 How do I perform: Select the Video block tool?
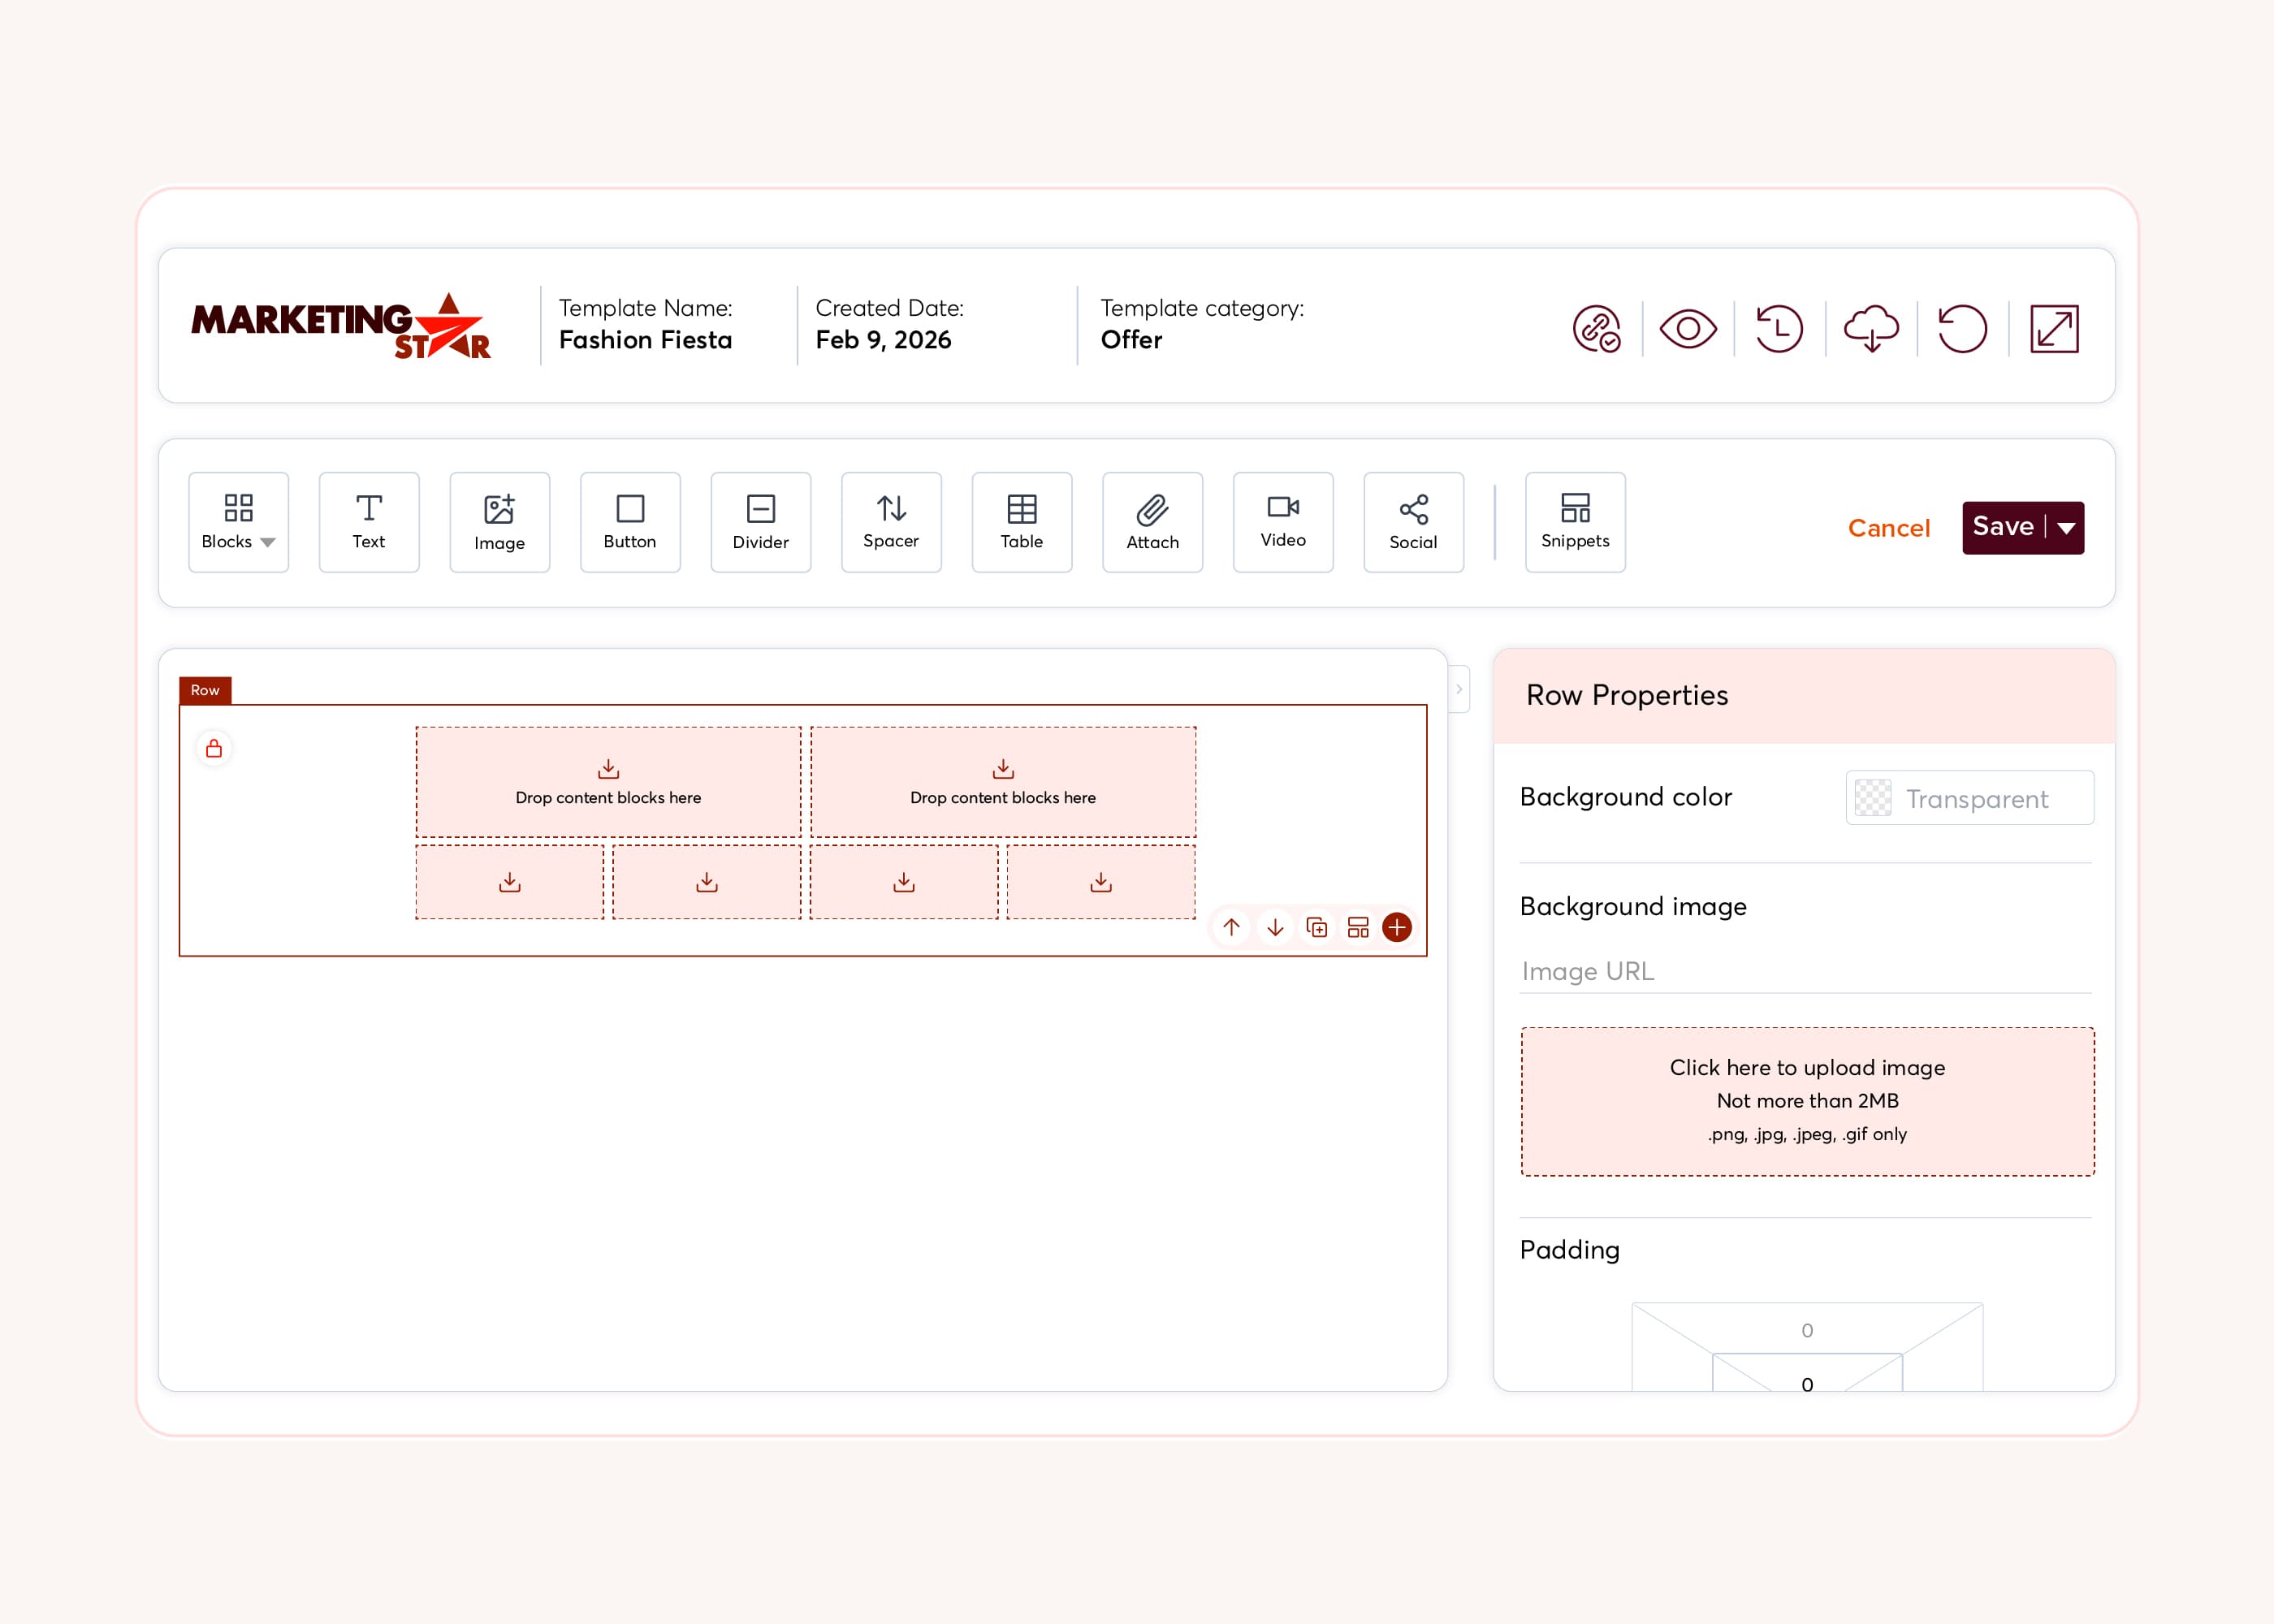[1283, 522]
